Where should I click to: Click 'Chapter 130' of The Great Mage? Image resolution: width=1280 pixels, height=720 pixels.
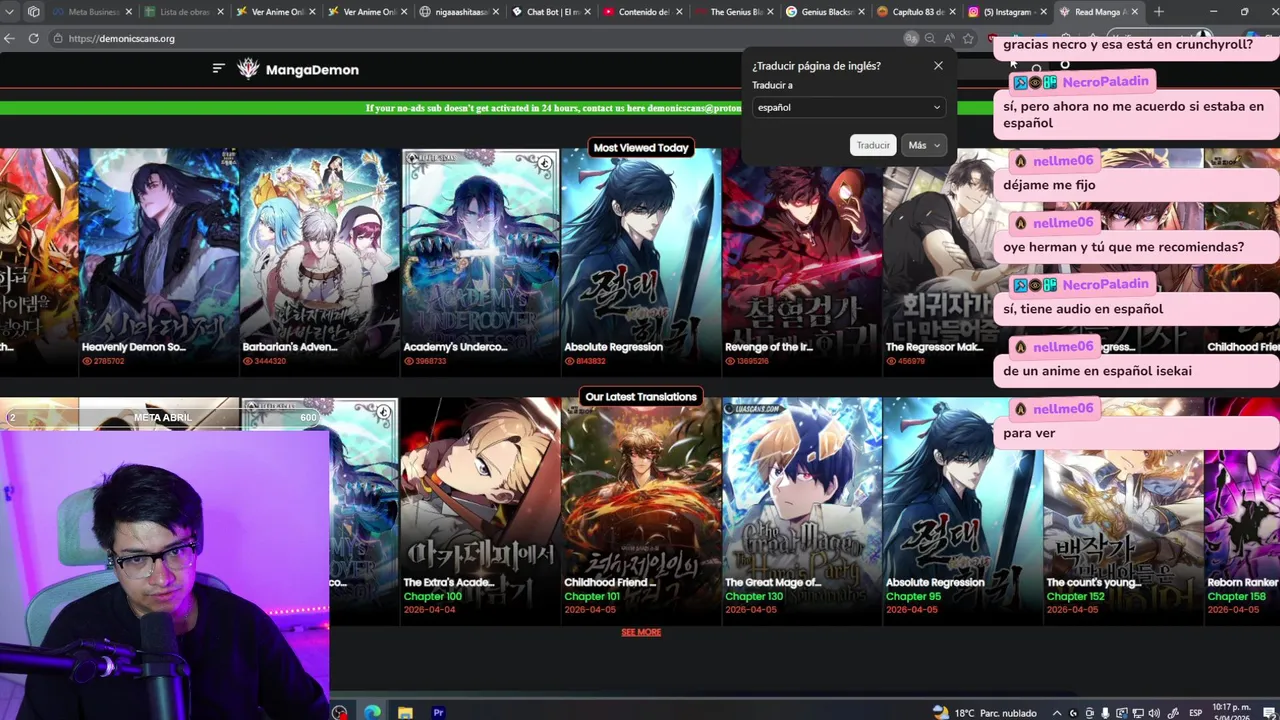754,596
